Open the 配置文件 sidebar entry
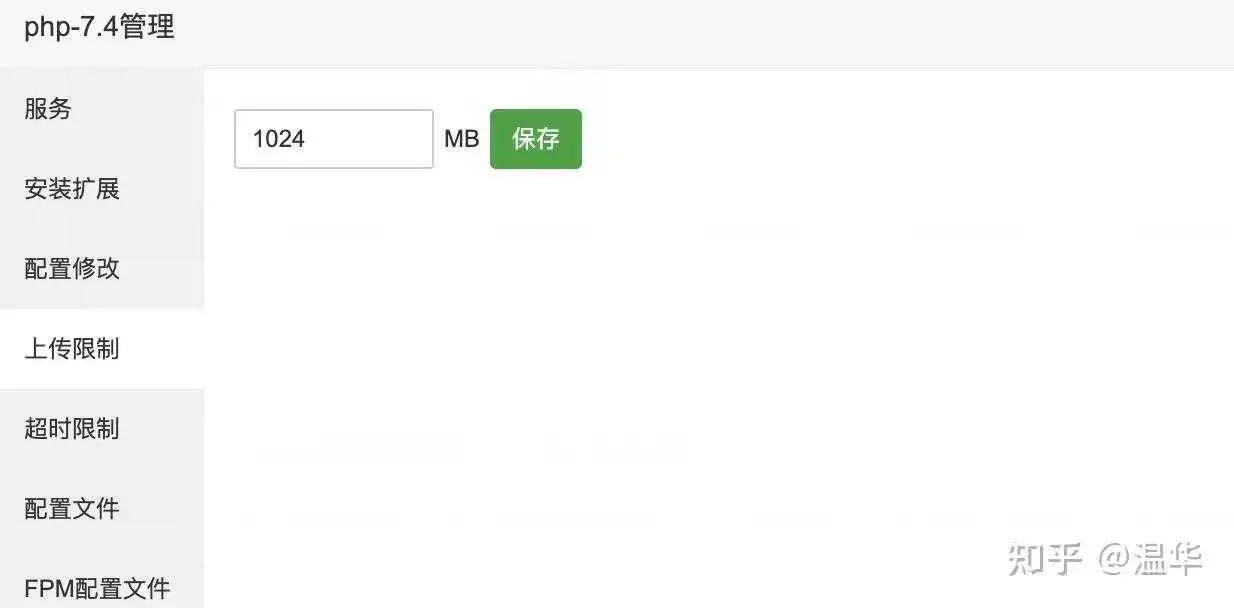Screen dimensions: 1234x608 [101, 509]
